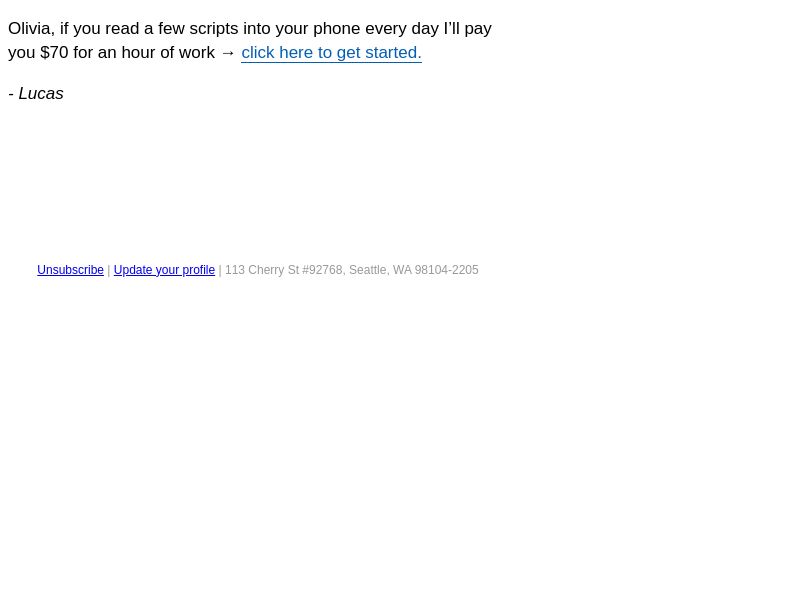800x600 pixels.
Task: Click the word 'scripts' in the first line
Action: tap(214, 29)
